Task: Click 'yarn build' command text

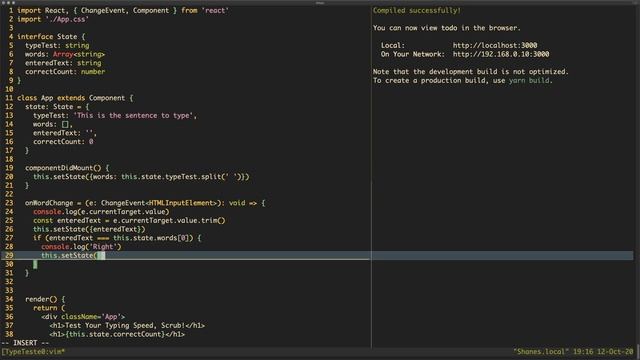Action: click(529, 80)
